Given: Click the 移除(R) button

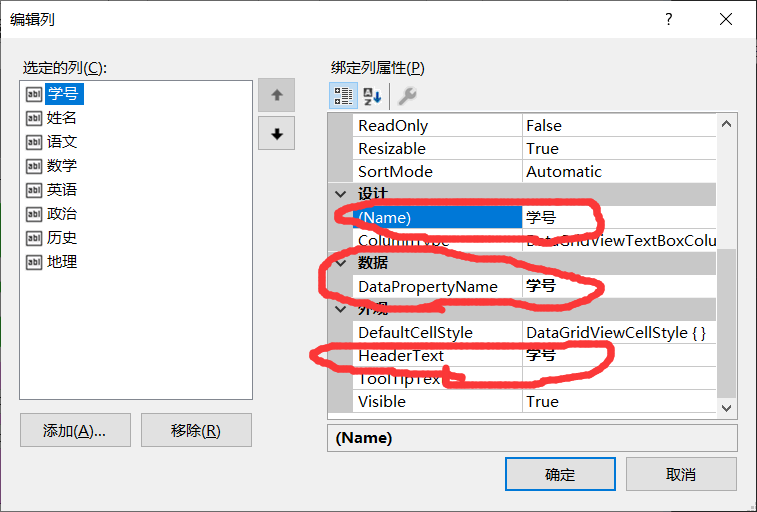Looking at the screenshot, I should point(196,430).
